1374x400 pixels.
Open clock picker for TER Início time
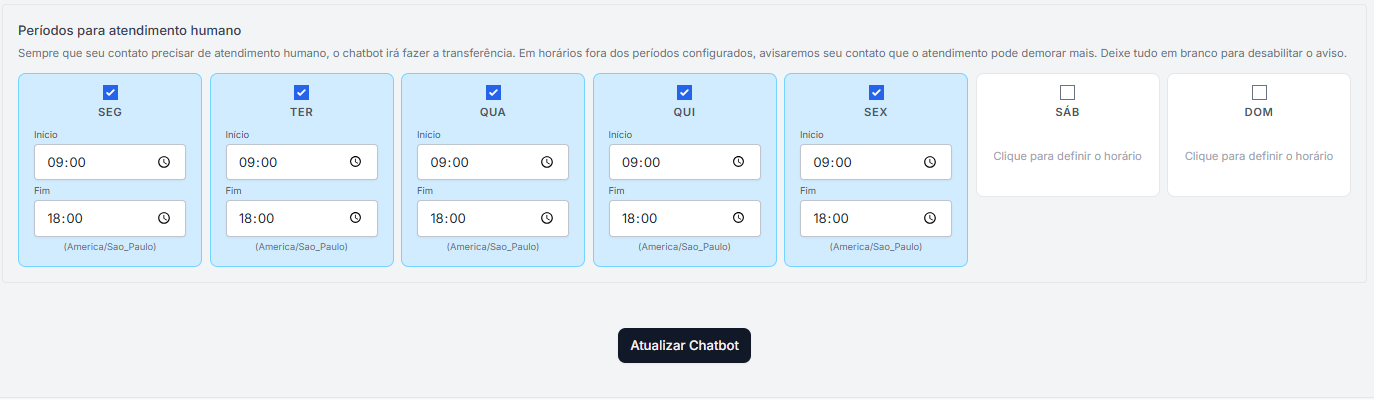pyautogui.click(x=355, y=162)
